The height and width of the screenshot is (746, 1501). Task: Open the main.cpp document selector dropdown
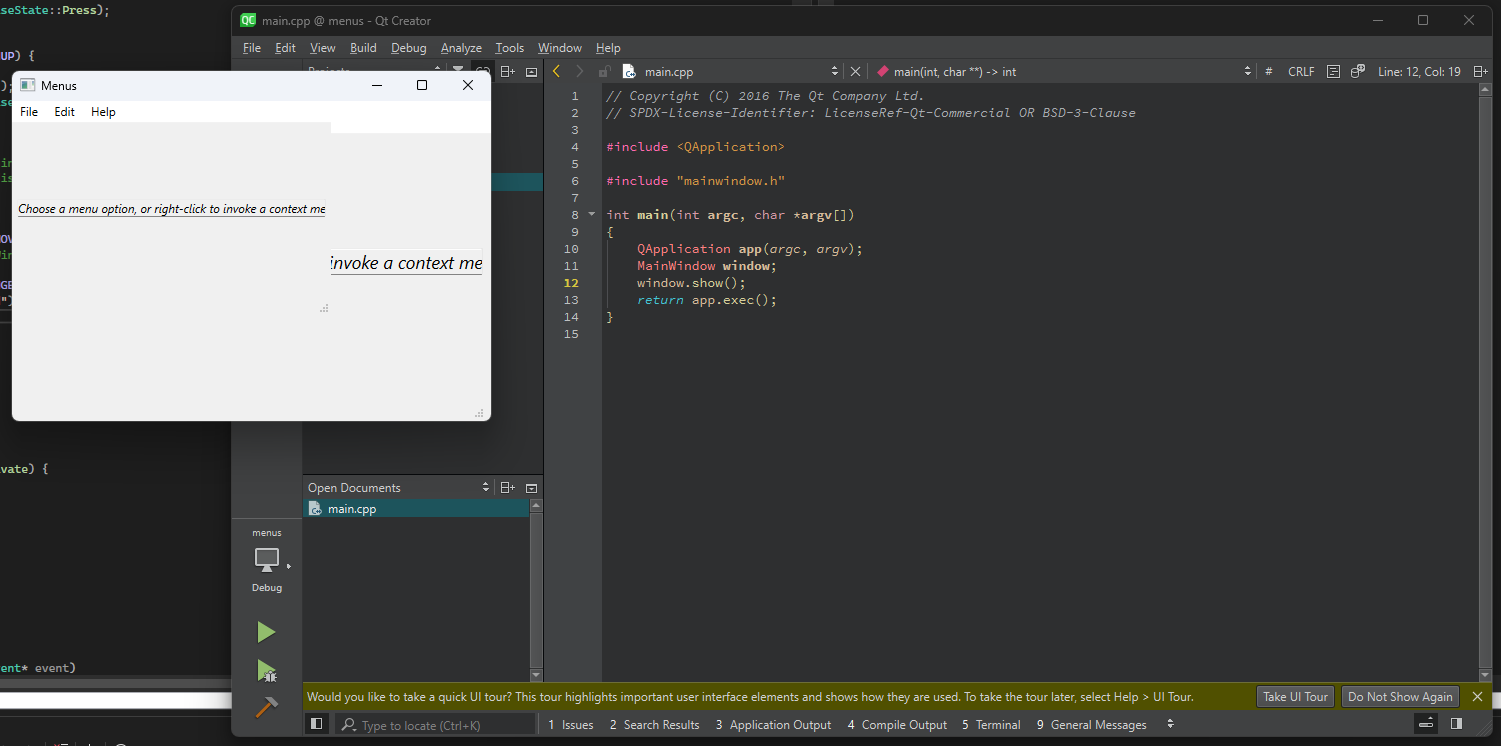pyautogui.click(x=835, y=71)
